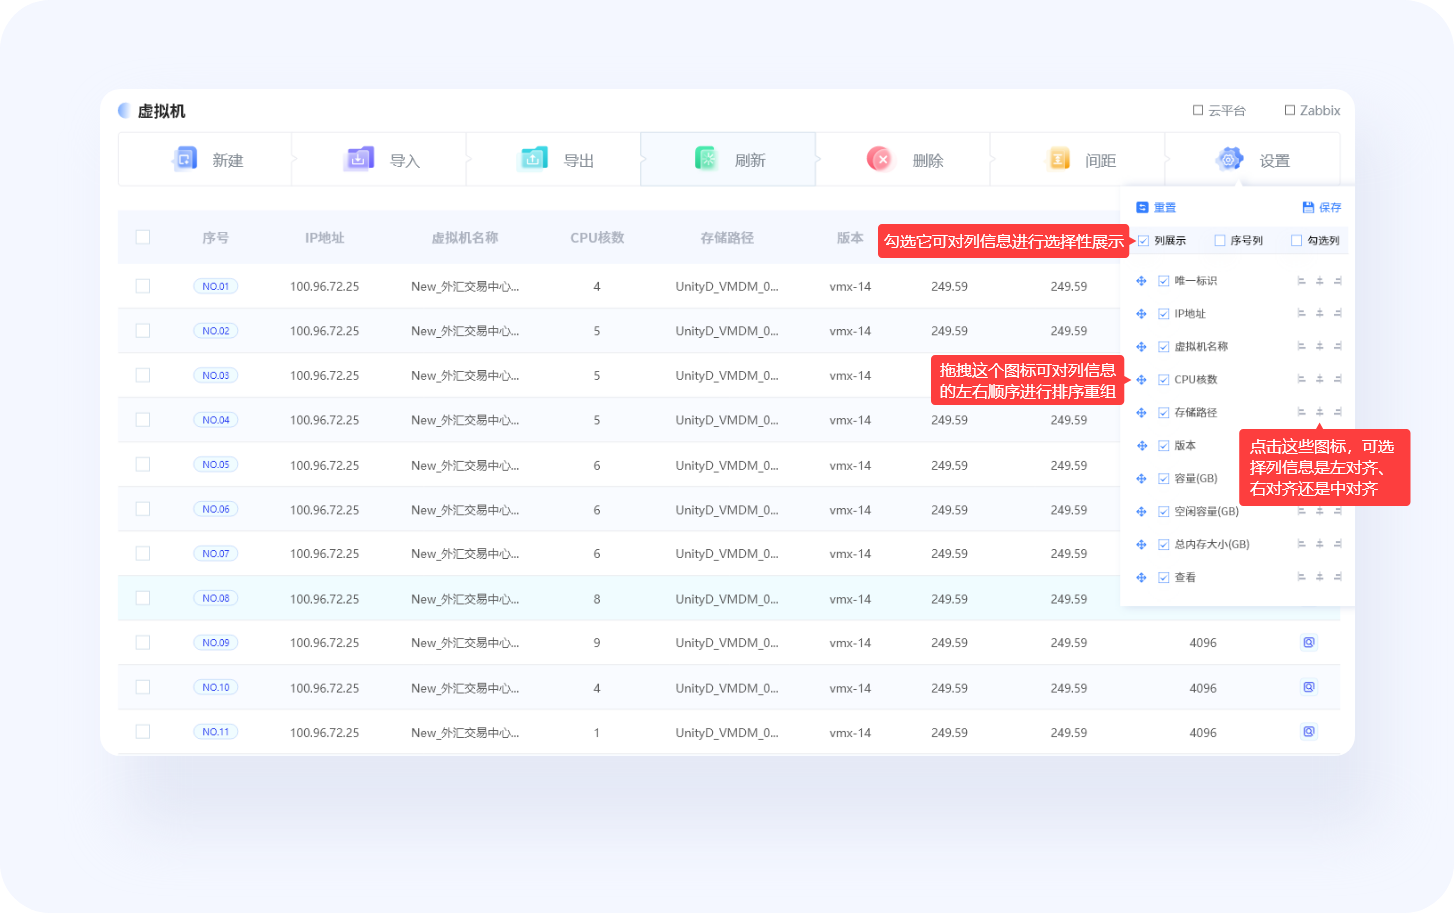Set 总内存大小(GB) column to center align

click(x=1320, y=545)
